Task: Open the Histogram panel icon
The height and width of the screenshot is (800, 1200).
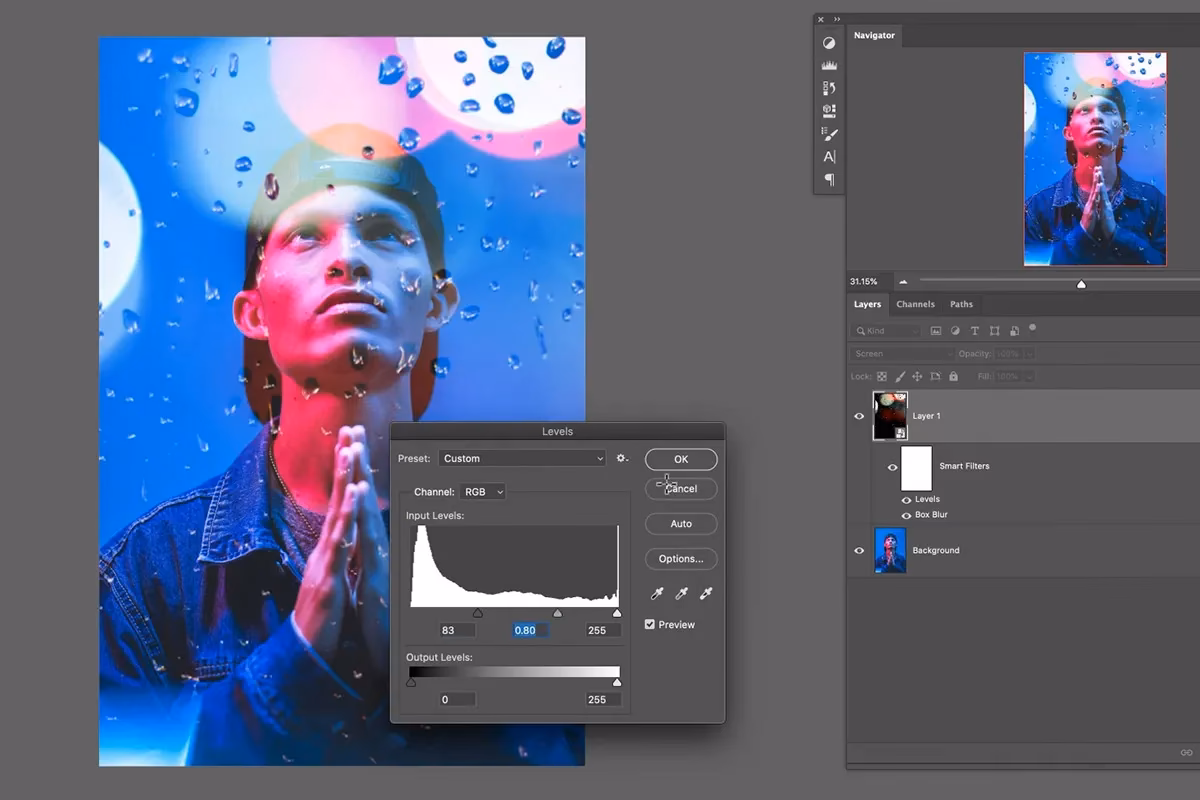Action: tap(828, 64)
